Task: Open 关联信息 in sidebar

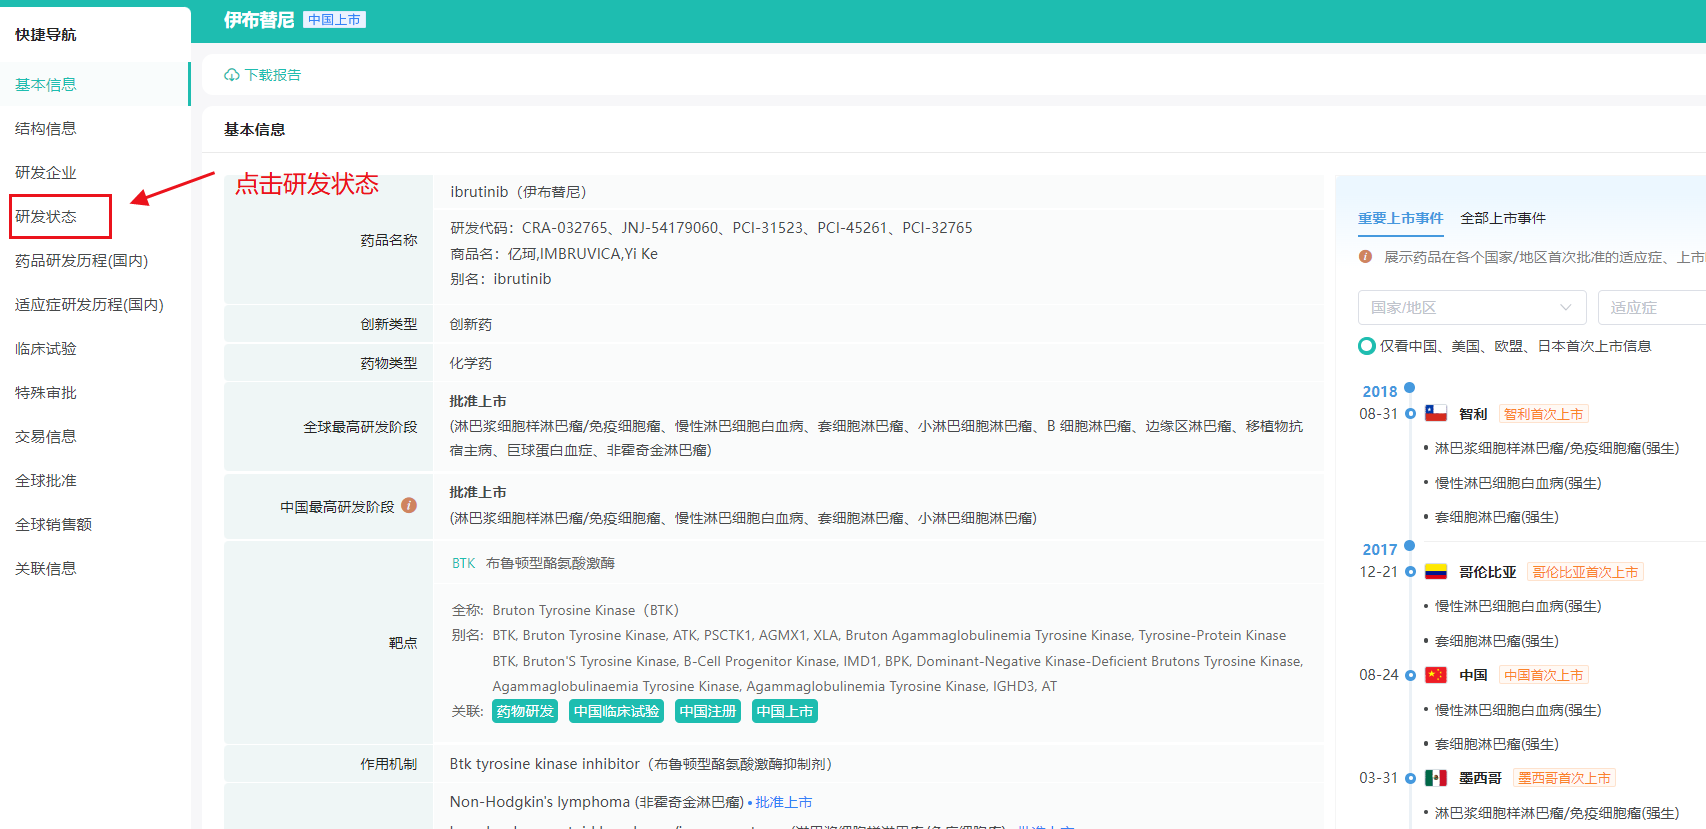Action: click(x=46, y=568)
